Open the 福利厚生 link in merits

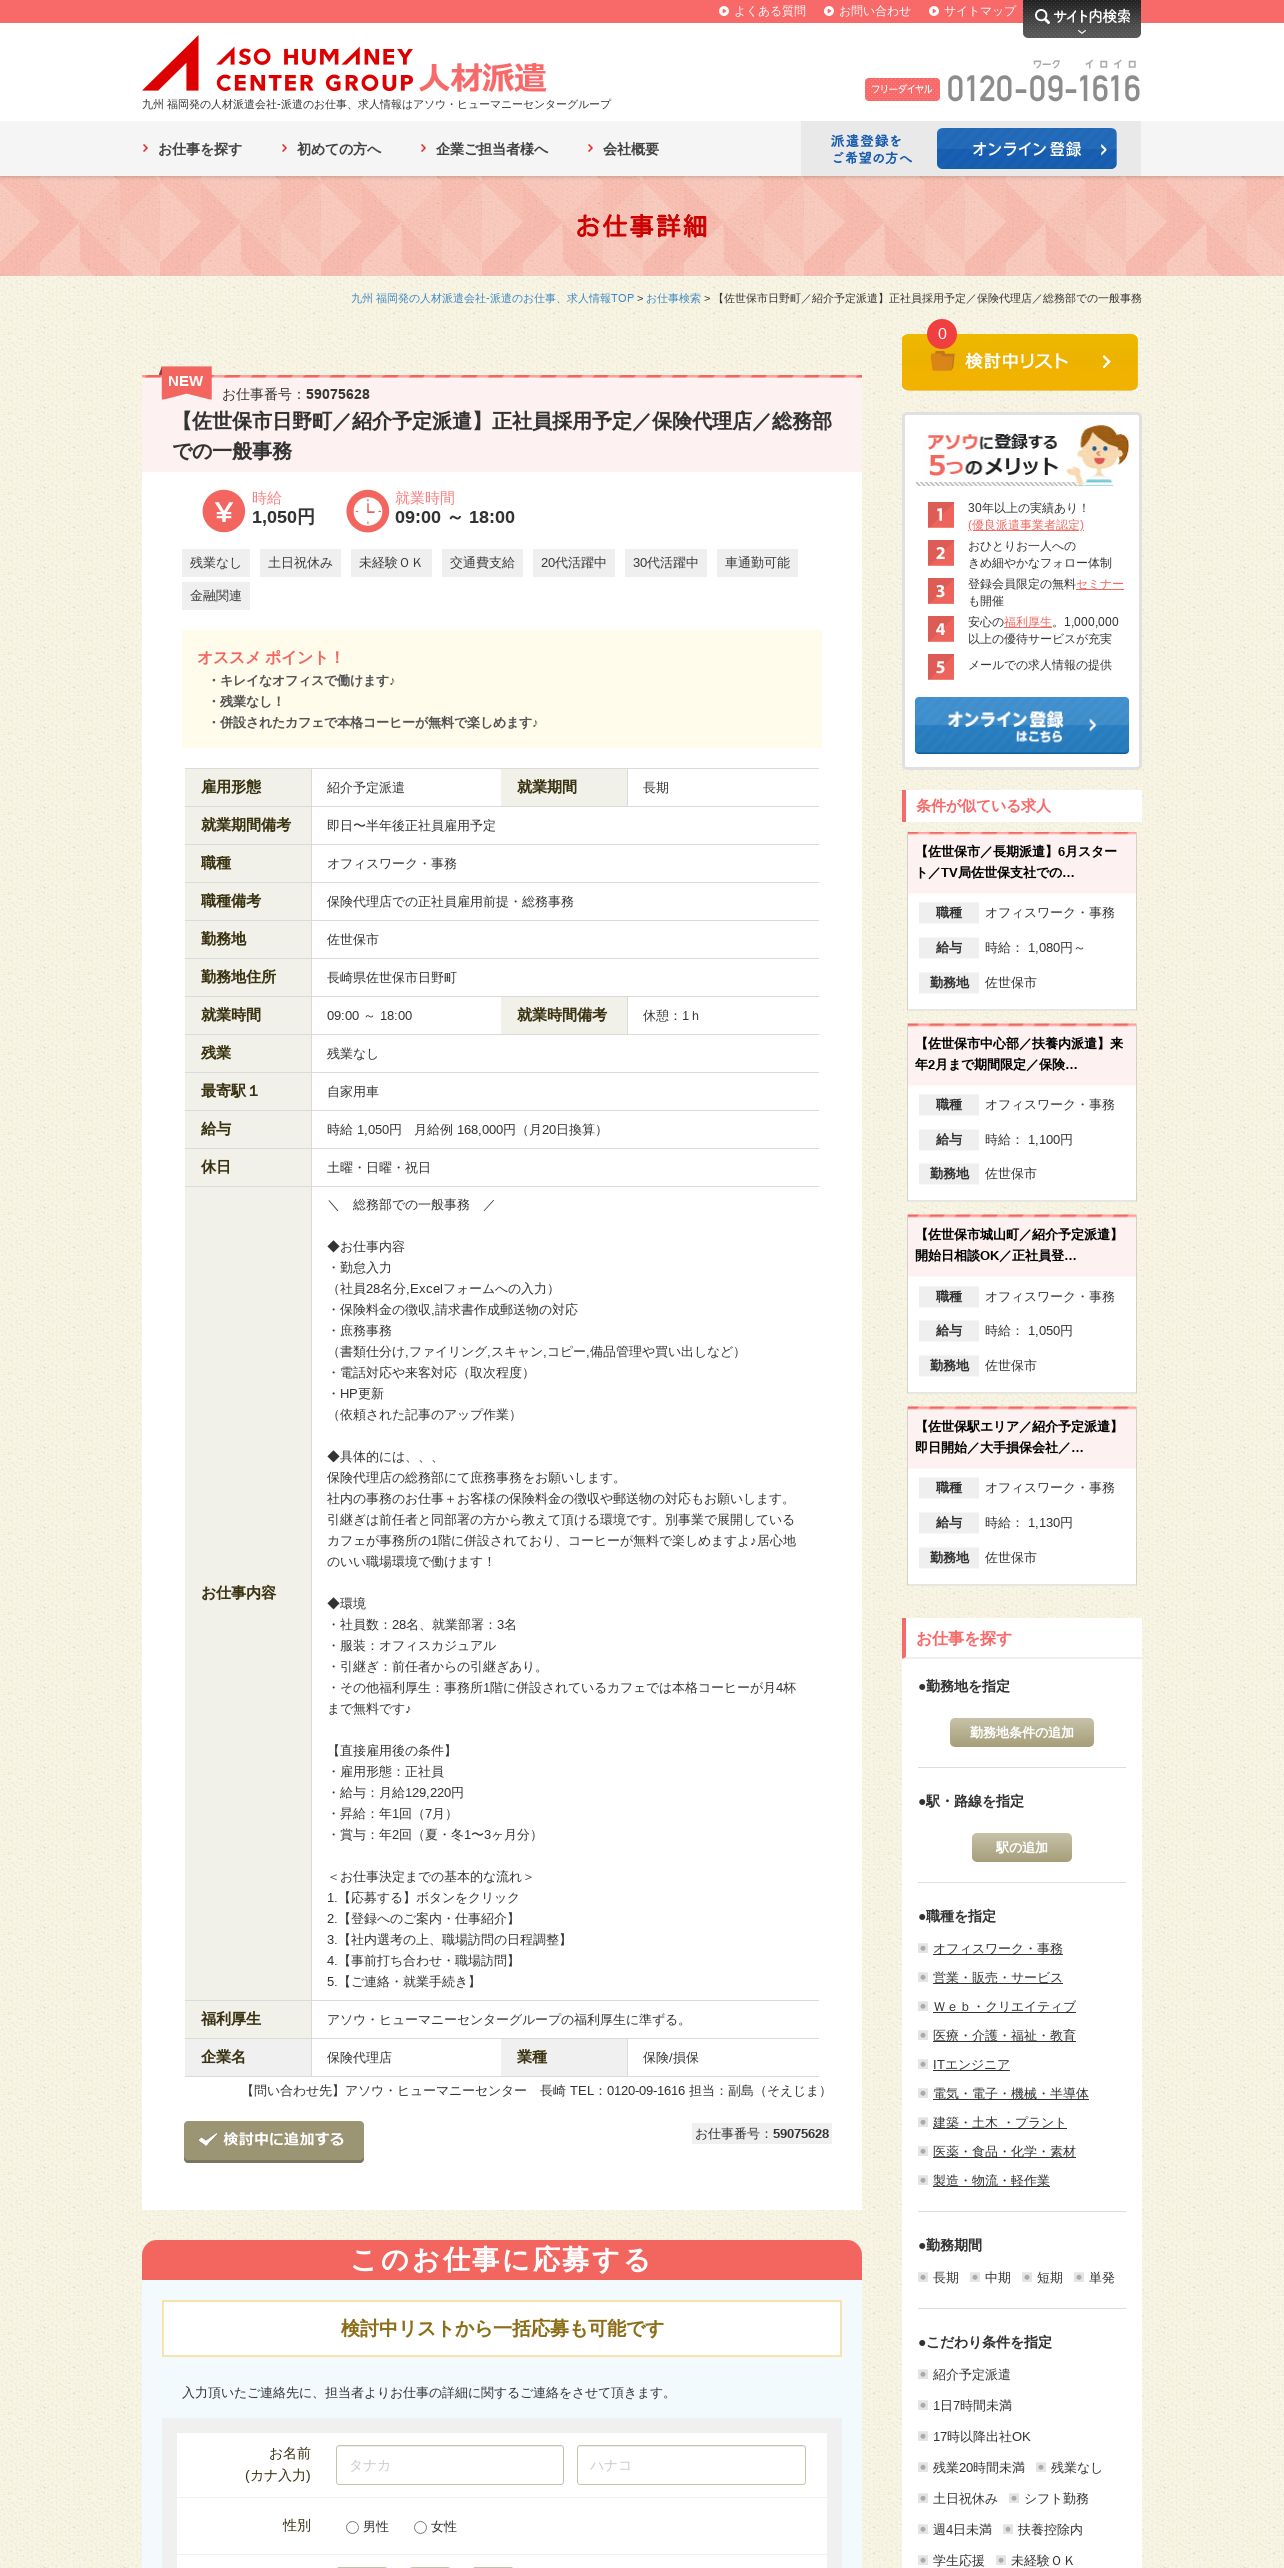point(1028,622)
